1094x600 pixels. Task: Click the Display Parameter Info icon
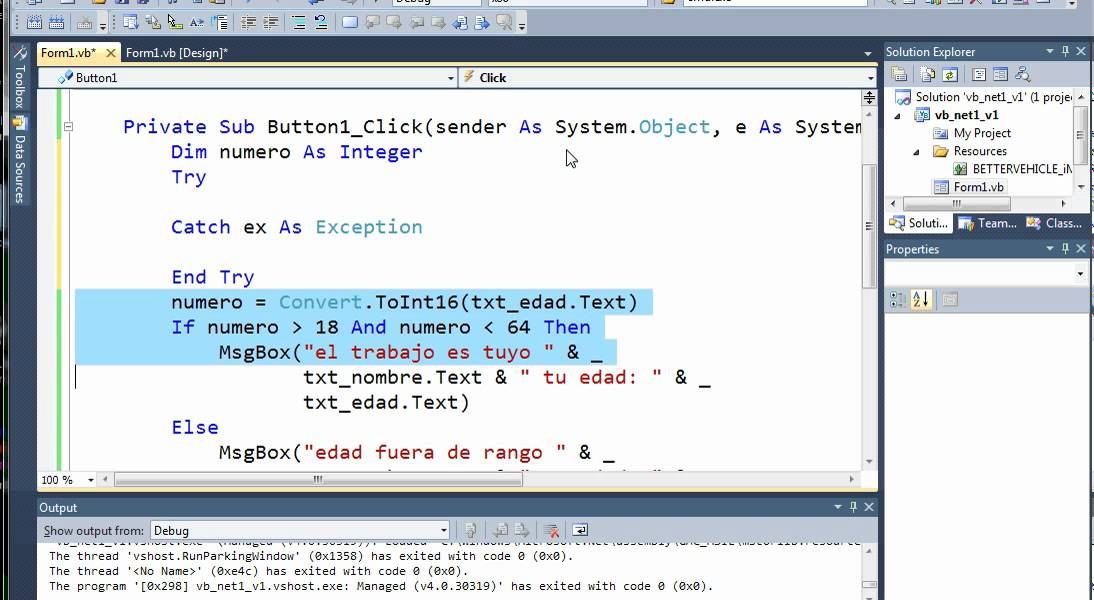(152, 23)
